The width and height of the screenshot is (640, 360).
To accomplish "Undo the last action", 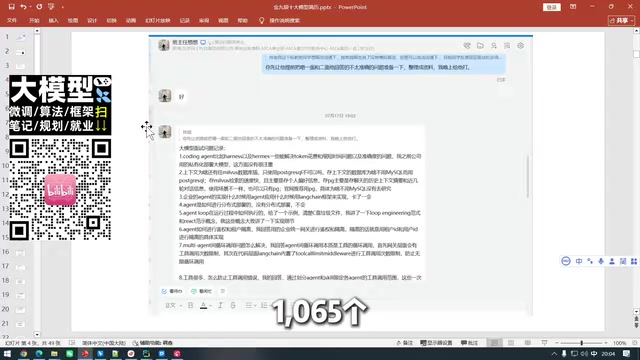I will pyautogui.click(x=23, y=7).
